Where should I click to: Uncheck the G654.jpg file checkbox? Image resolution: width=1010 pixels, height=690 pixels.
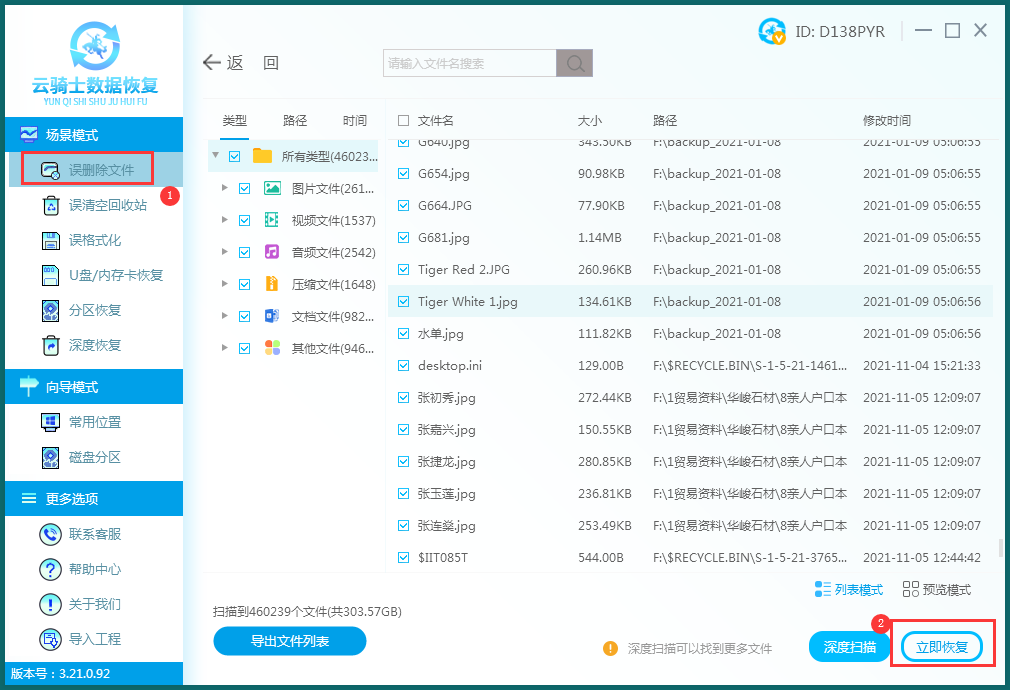click(x=403, y=173)
